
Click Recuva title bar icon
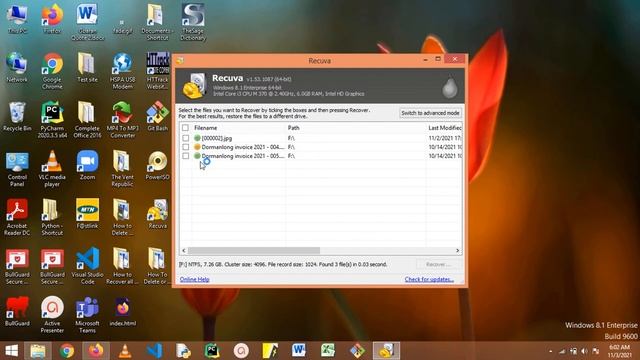(x=180, y=61)
